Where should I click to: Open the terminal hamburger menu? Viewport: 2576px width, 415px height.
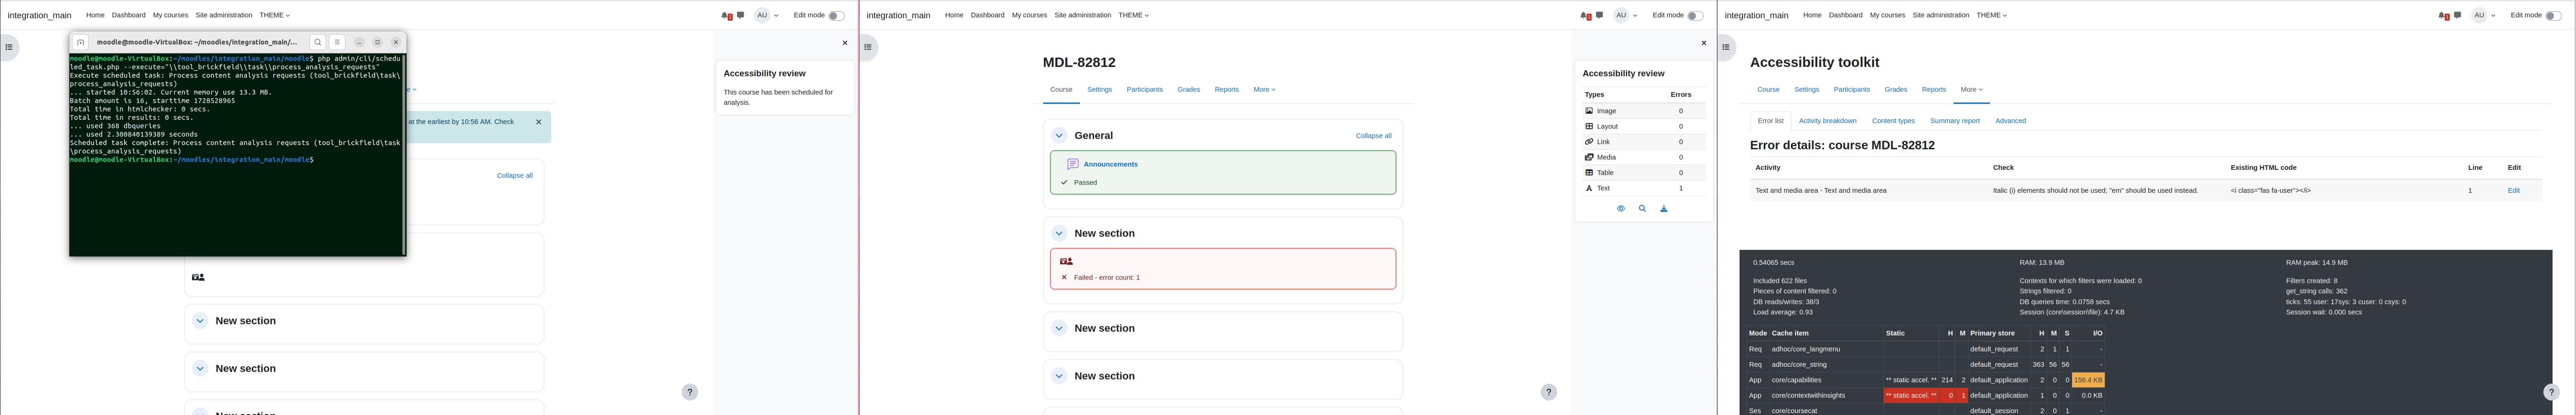pos(337,42)
